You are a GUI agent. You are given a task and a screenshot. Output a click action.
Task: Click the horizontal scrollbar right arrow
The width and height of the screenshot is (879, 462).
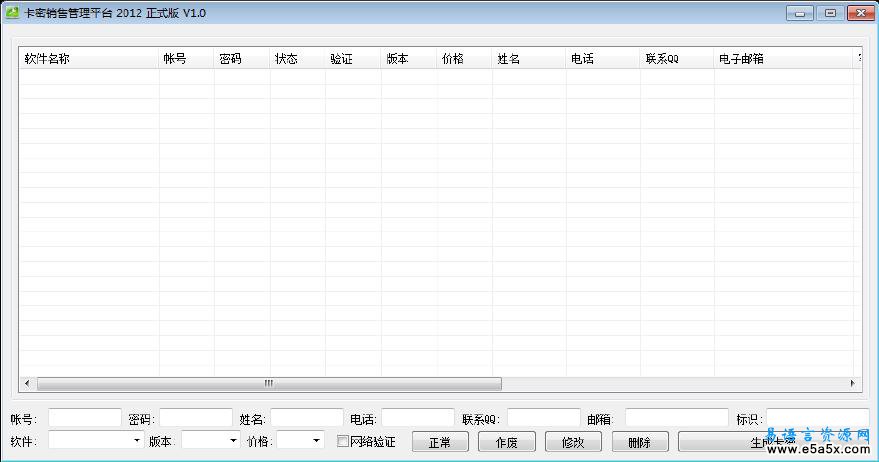852,384
